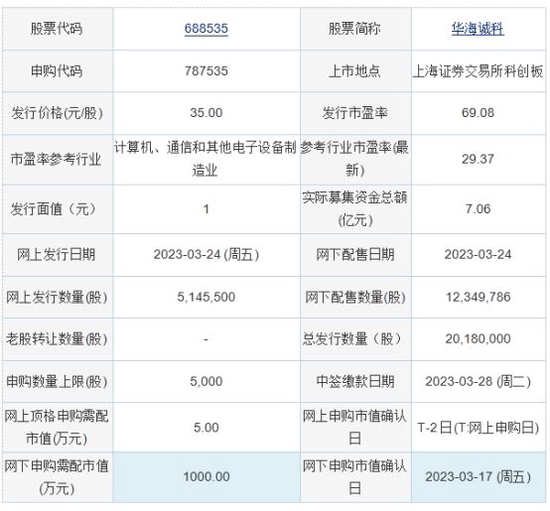Image resolution: width=550 pixels, height=511 pixels.
Task: Select the P/E value 69.08
Action: pos(478,113)
